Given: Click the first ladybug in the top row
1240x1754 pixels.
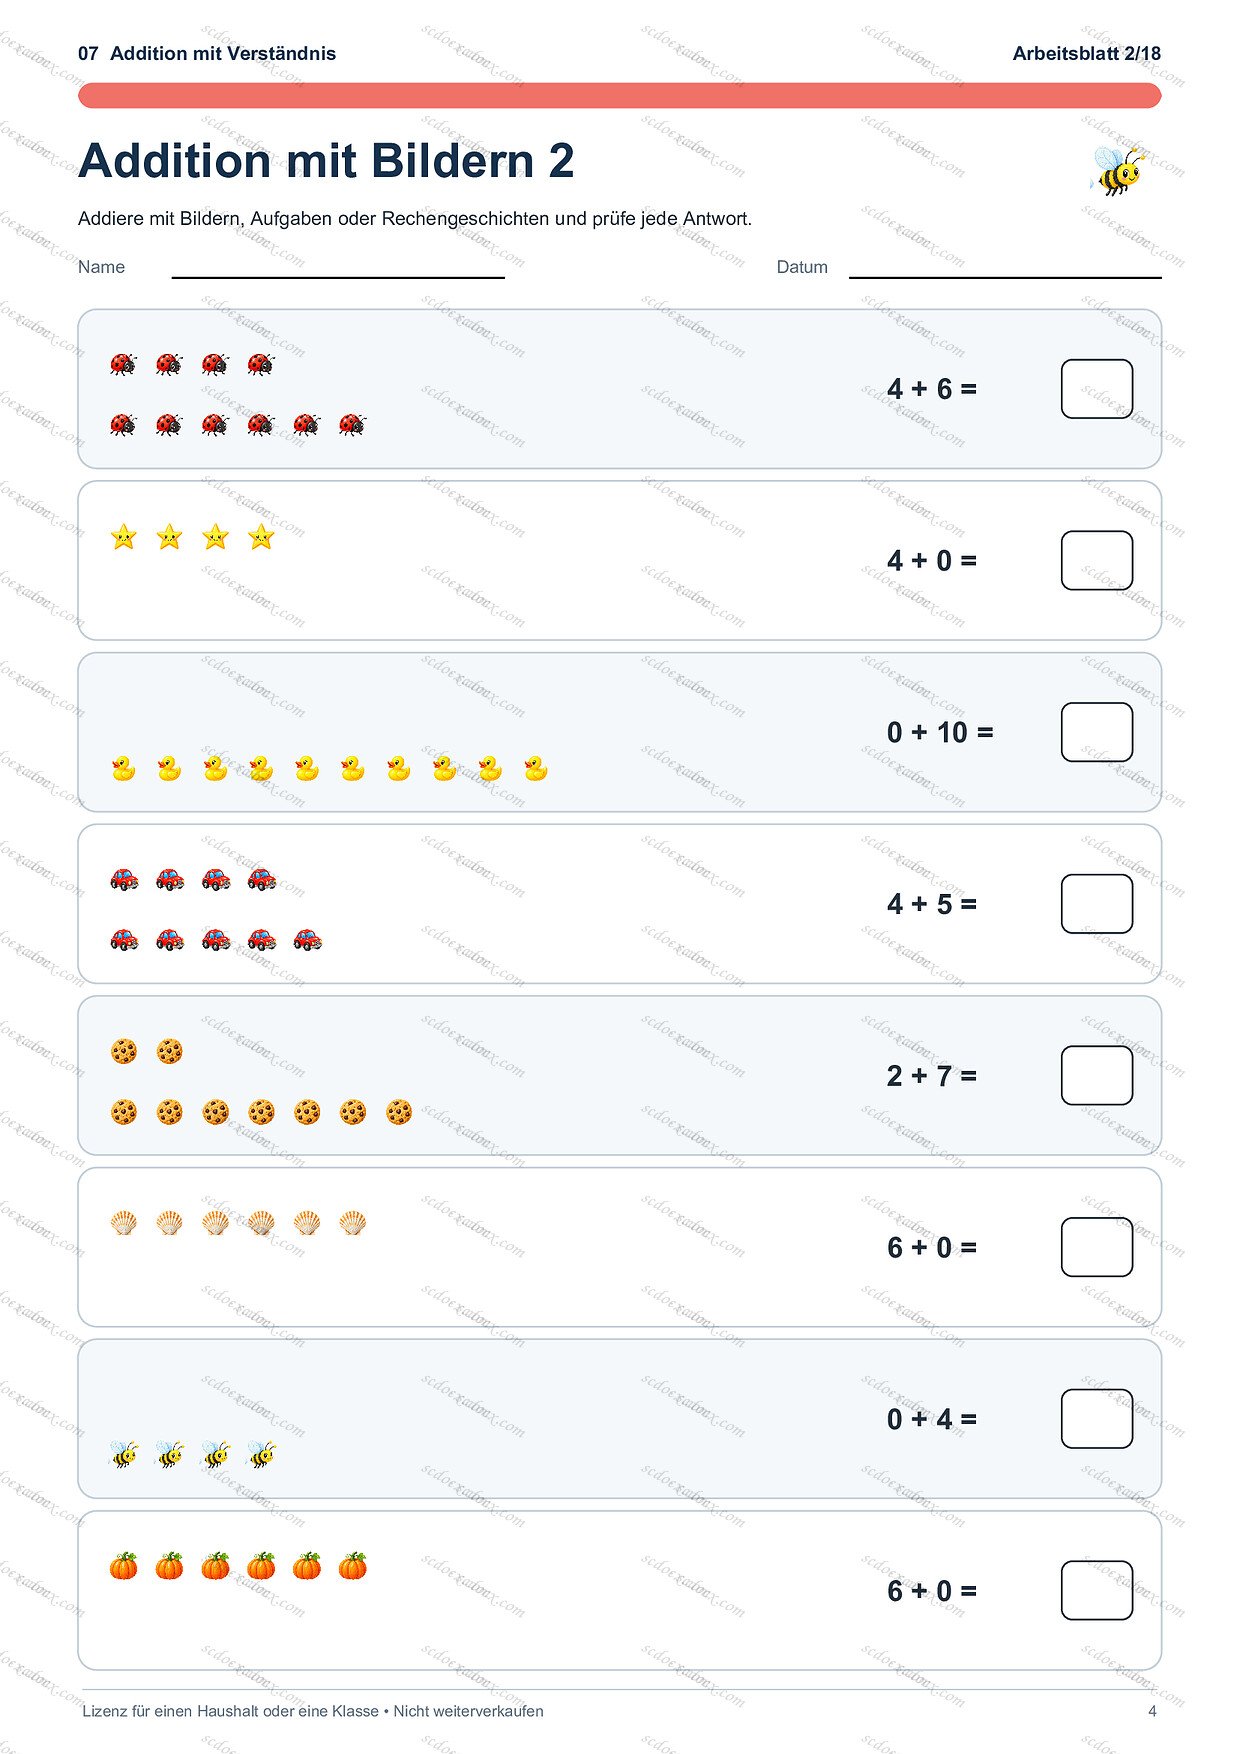Looking at the screenshot, I should click(123, 364).
